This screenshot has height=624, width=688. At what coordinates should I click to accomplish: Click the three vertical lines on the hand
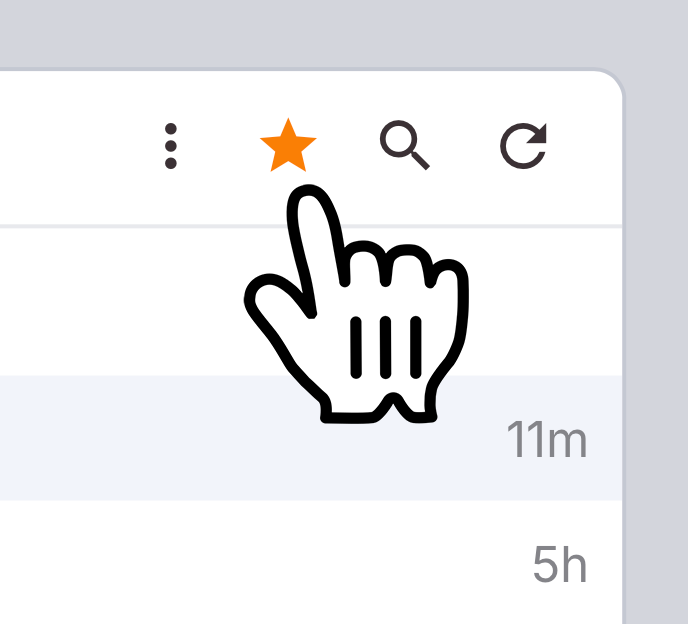coord(386,347)
